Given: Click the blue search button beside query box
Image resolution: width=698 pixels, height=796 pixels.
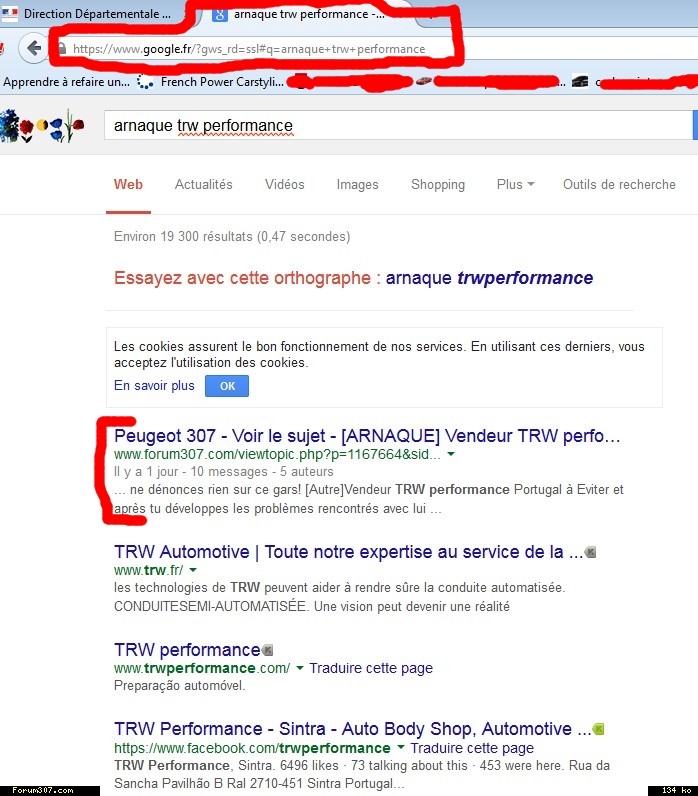Looking at the screenshot, I should tap(694, 126).
